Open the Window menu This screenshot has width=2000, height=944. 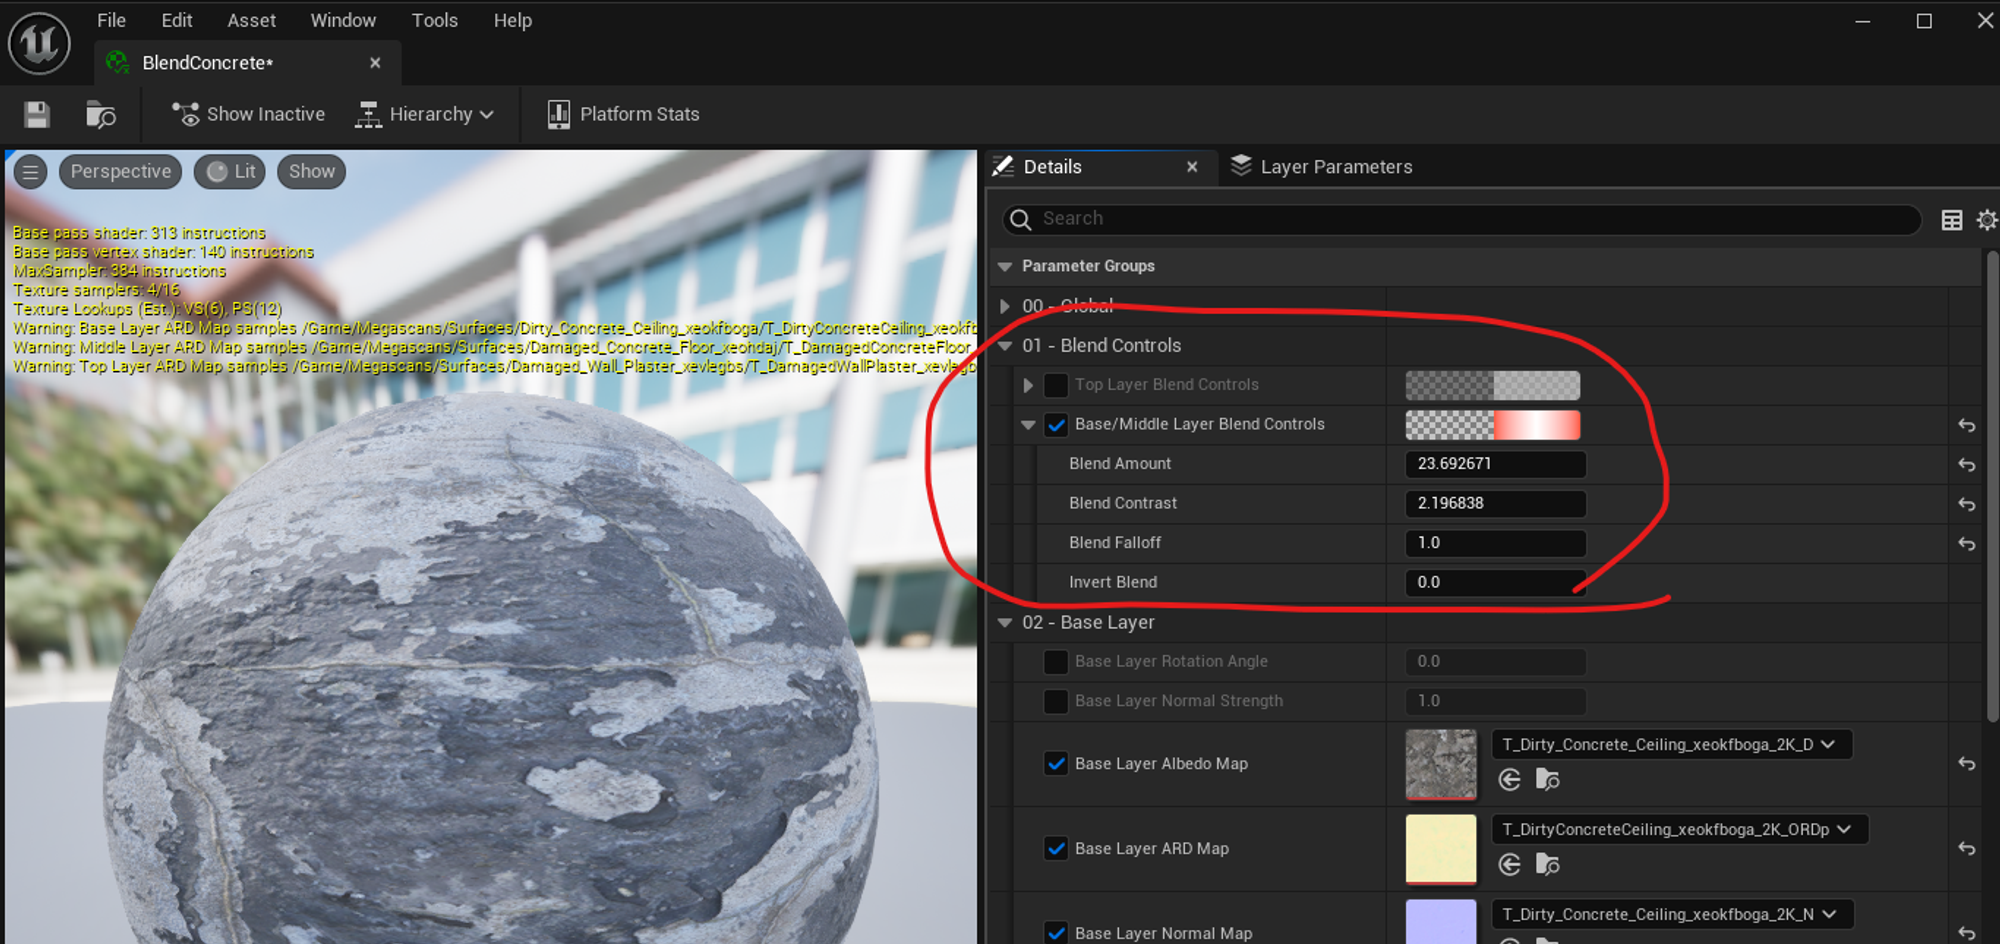(343, 20)
